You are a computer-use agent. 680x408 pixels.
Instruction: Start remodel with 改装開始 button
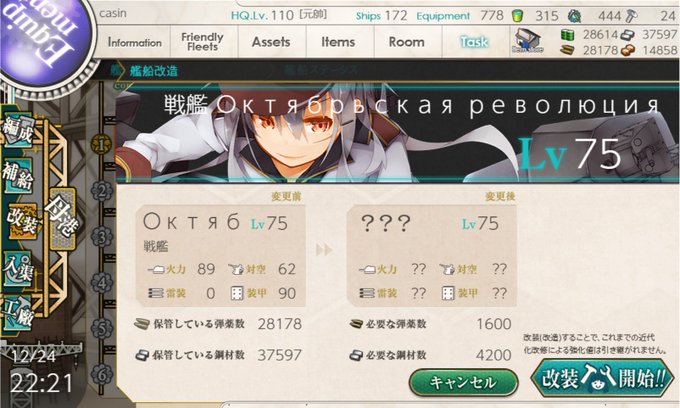click(602, 378)
